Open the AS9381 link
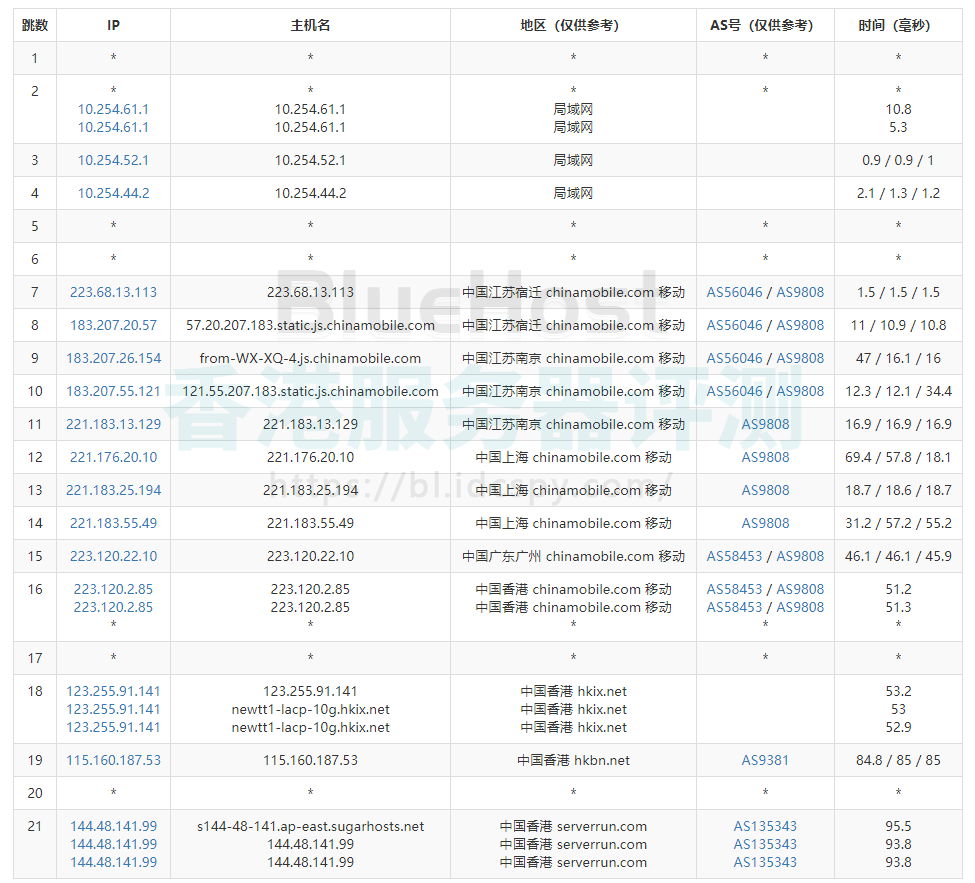Image resolution: width=975 pixels, height=883 pixels. [765, 760]
